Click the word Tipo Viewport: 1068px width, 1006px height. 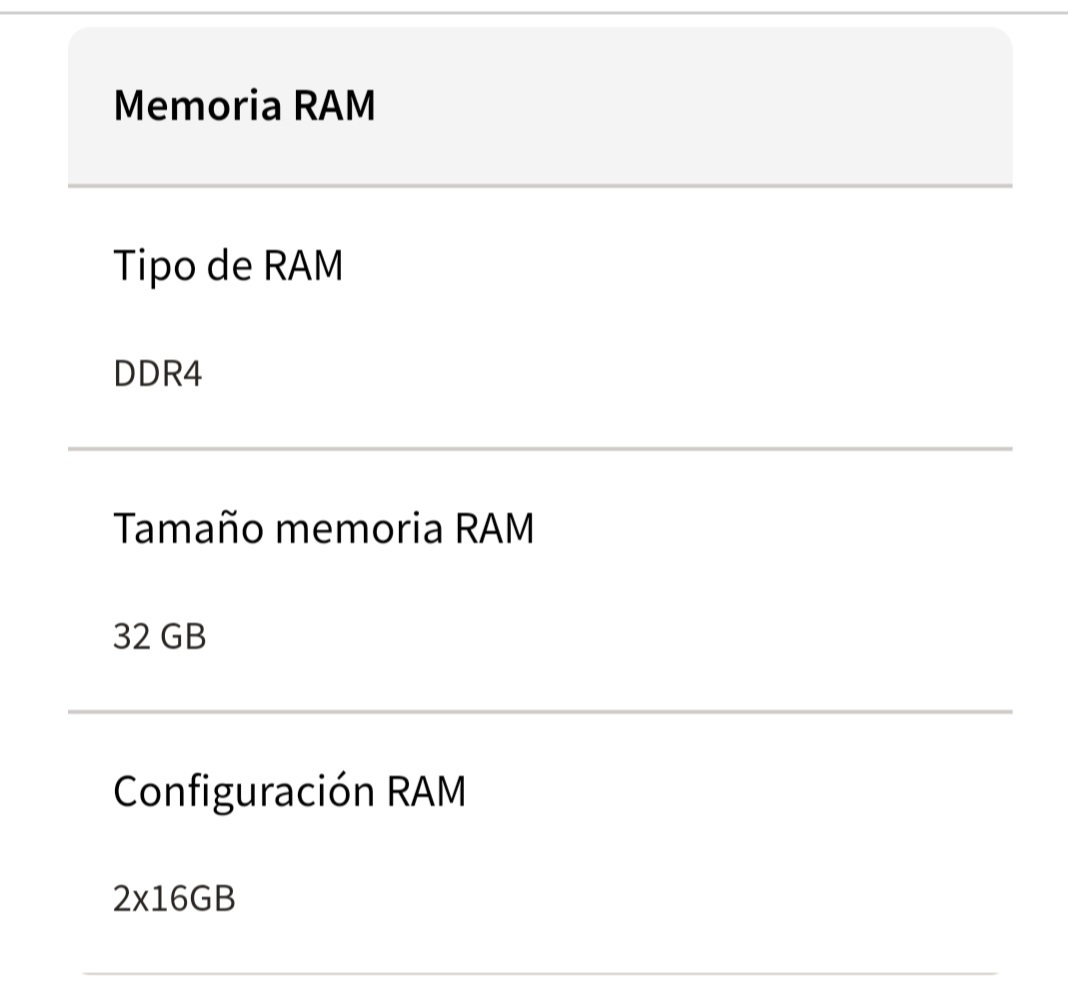tap(149, 267)
